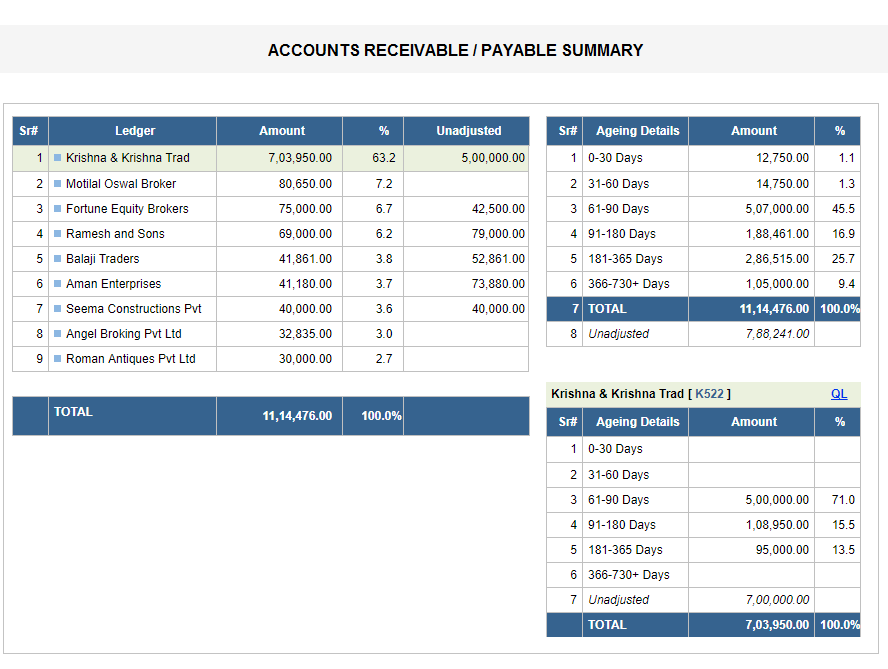Click the Accounts Receivable / Payable Summary title

455,50
